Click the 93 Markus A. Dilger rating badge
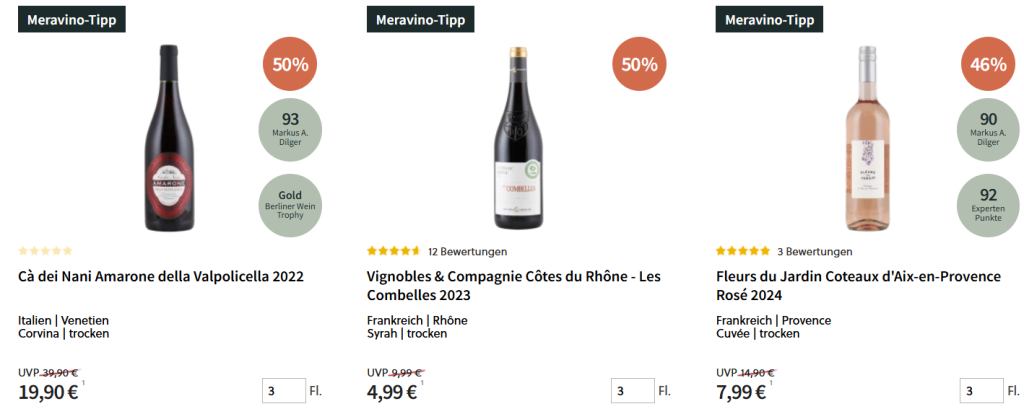Screen dimensions: 1024x409 (290, 129)
